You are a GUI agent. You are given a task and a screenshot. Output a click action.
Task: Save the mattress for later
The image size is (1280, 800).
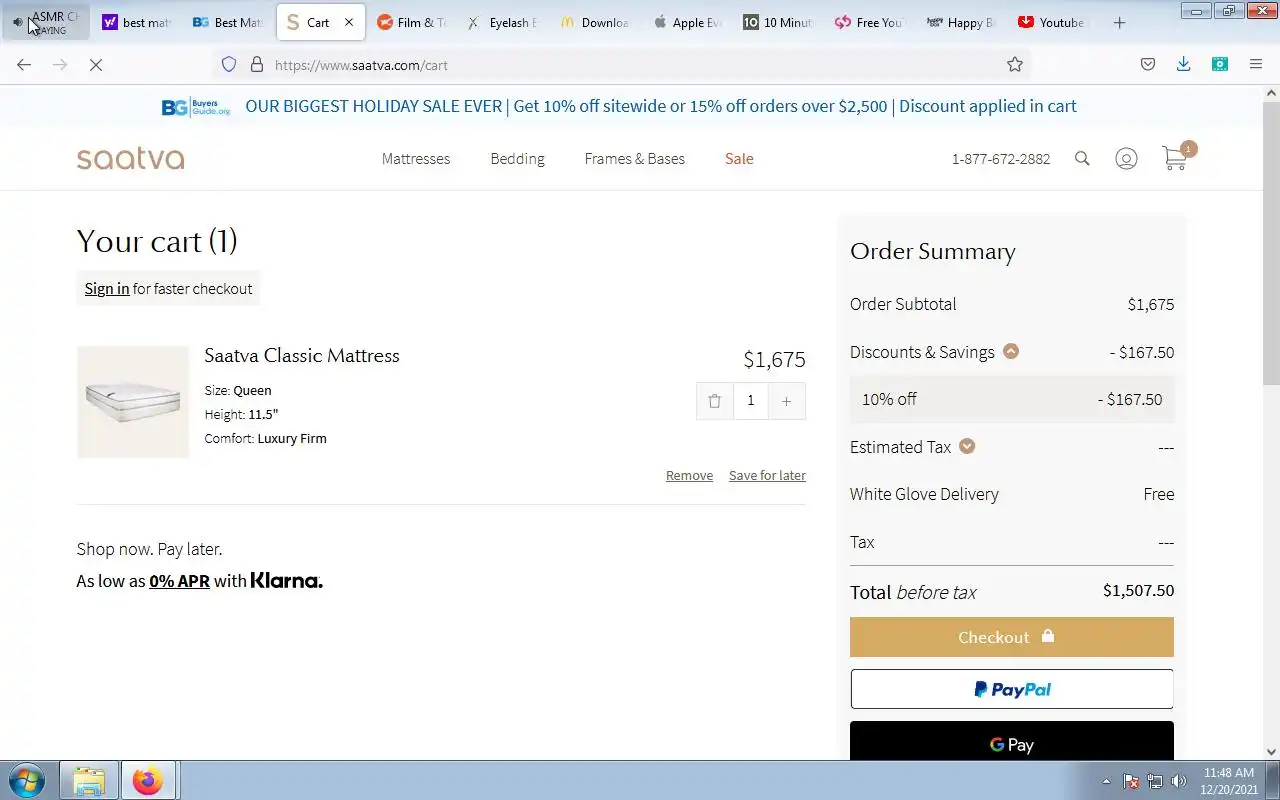pos(767,475)
